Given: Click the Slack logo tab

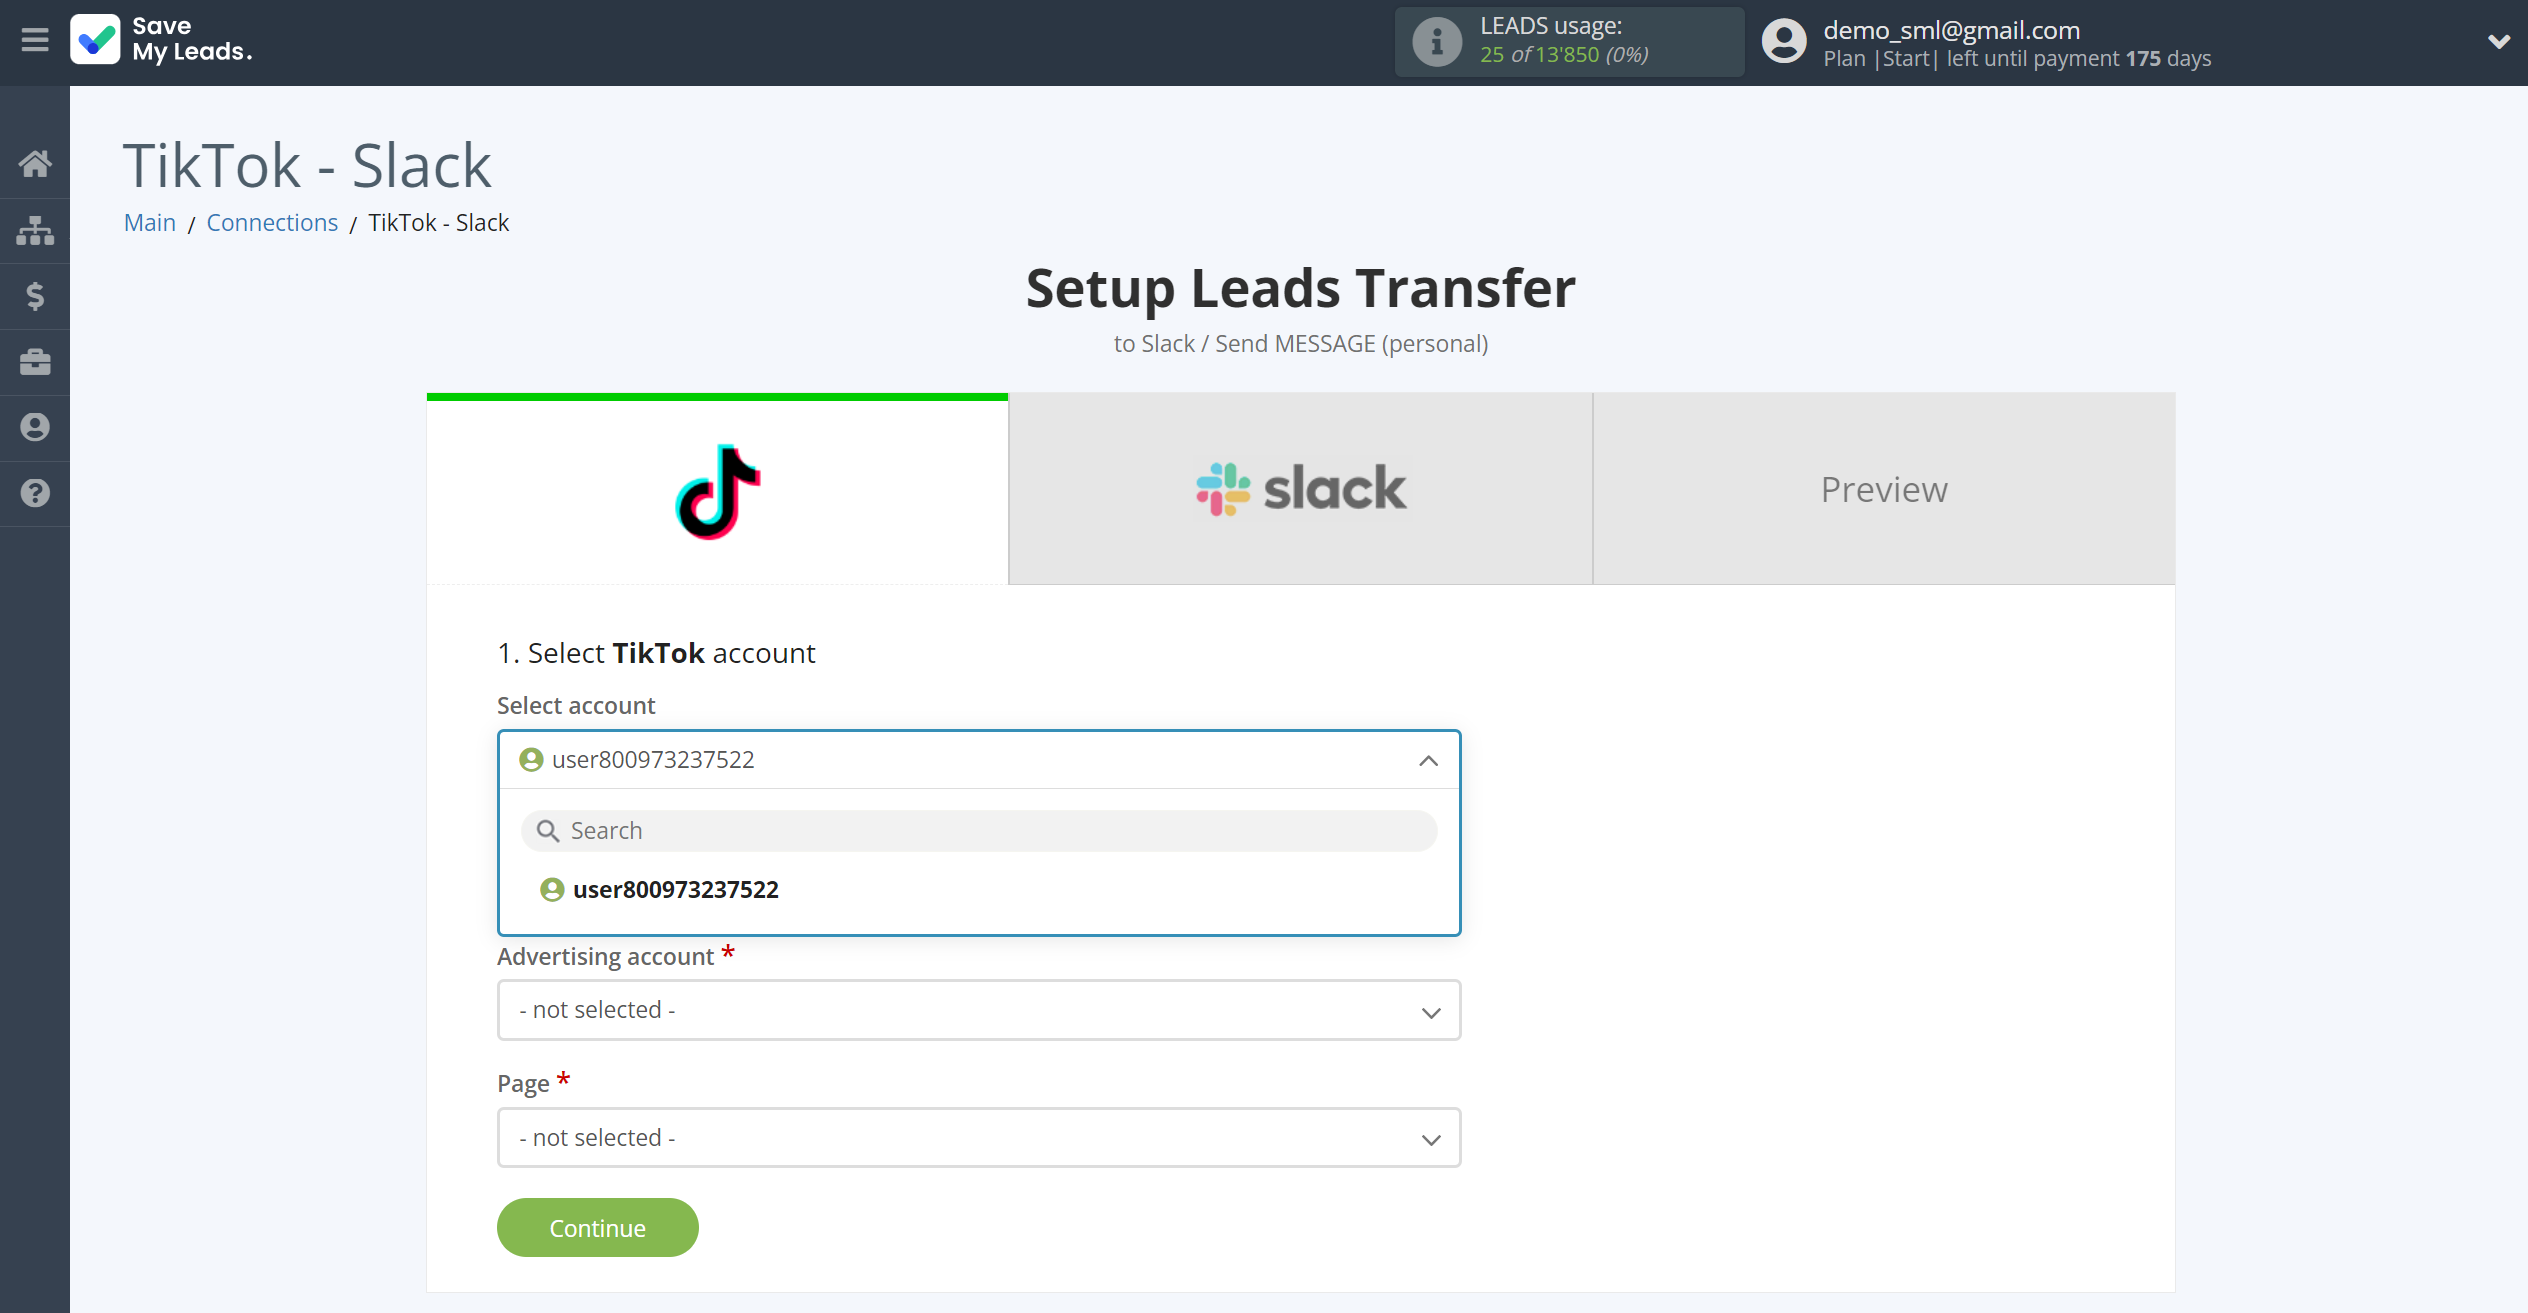Looking at the screenshot, I should coord(1301,488).
